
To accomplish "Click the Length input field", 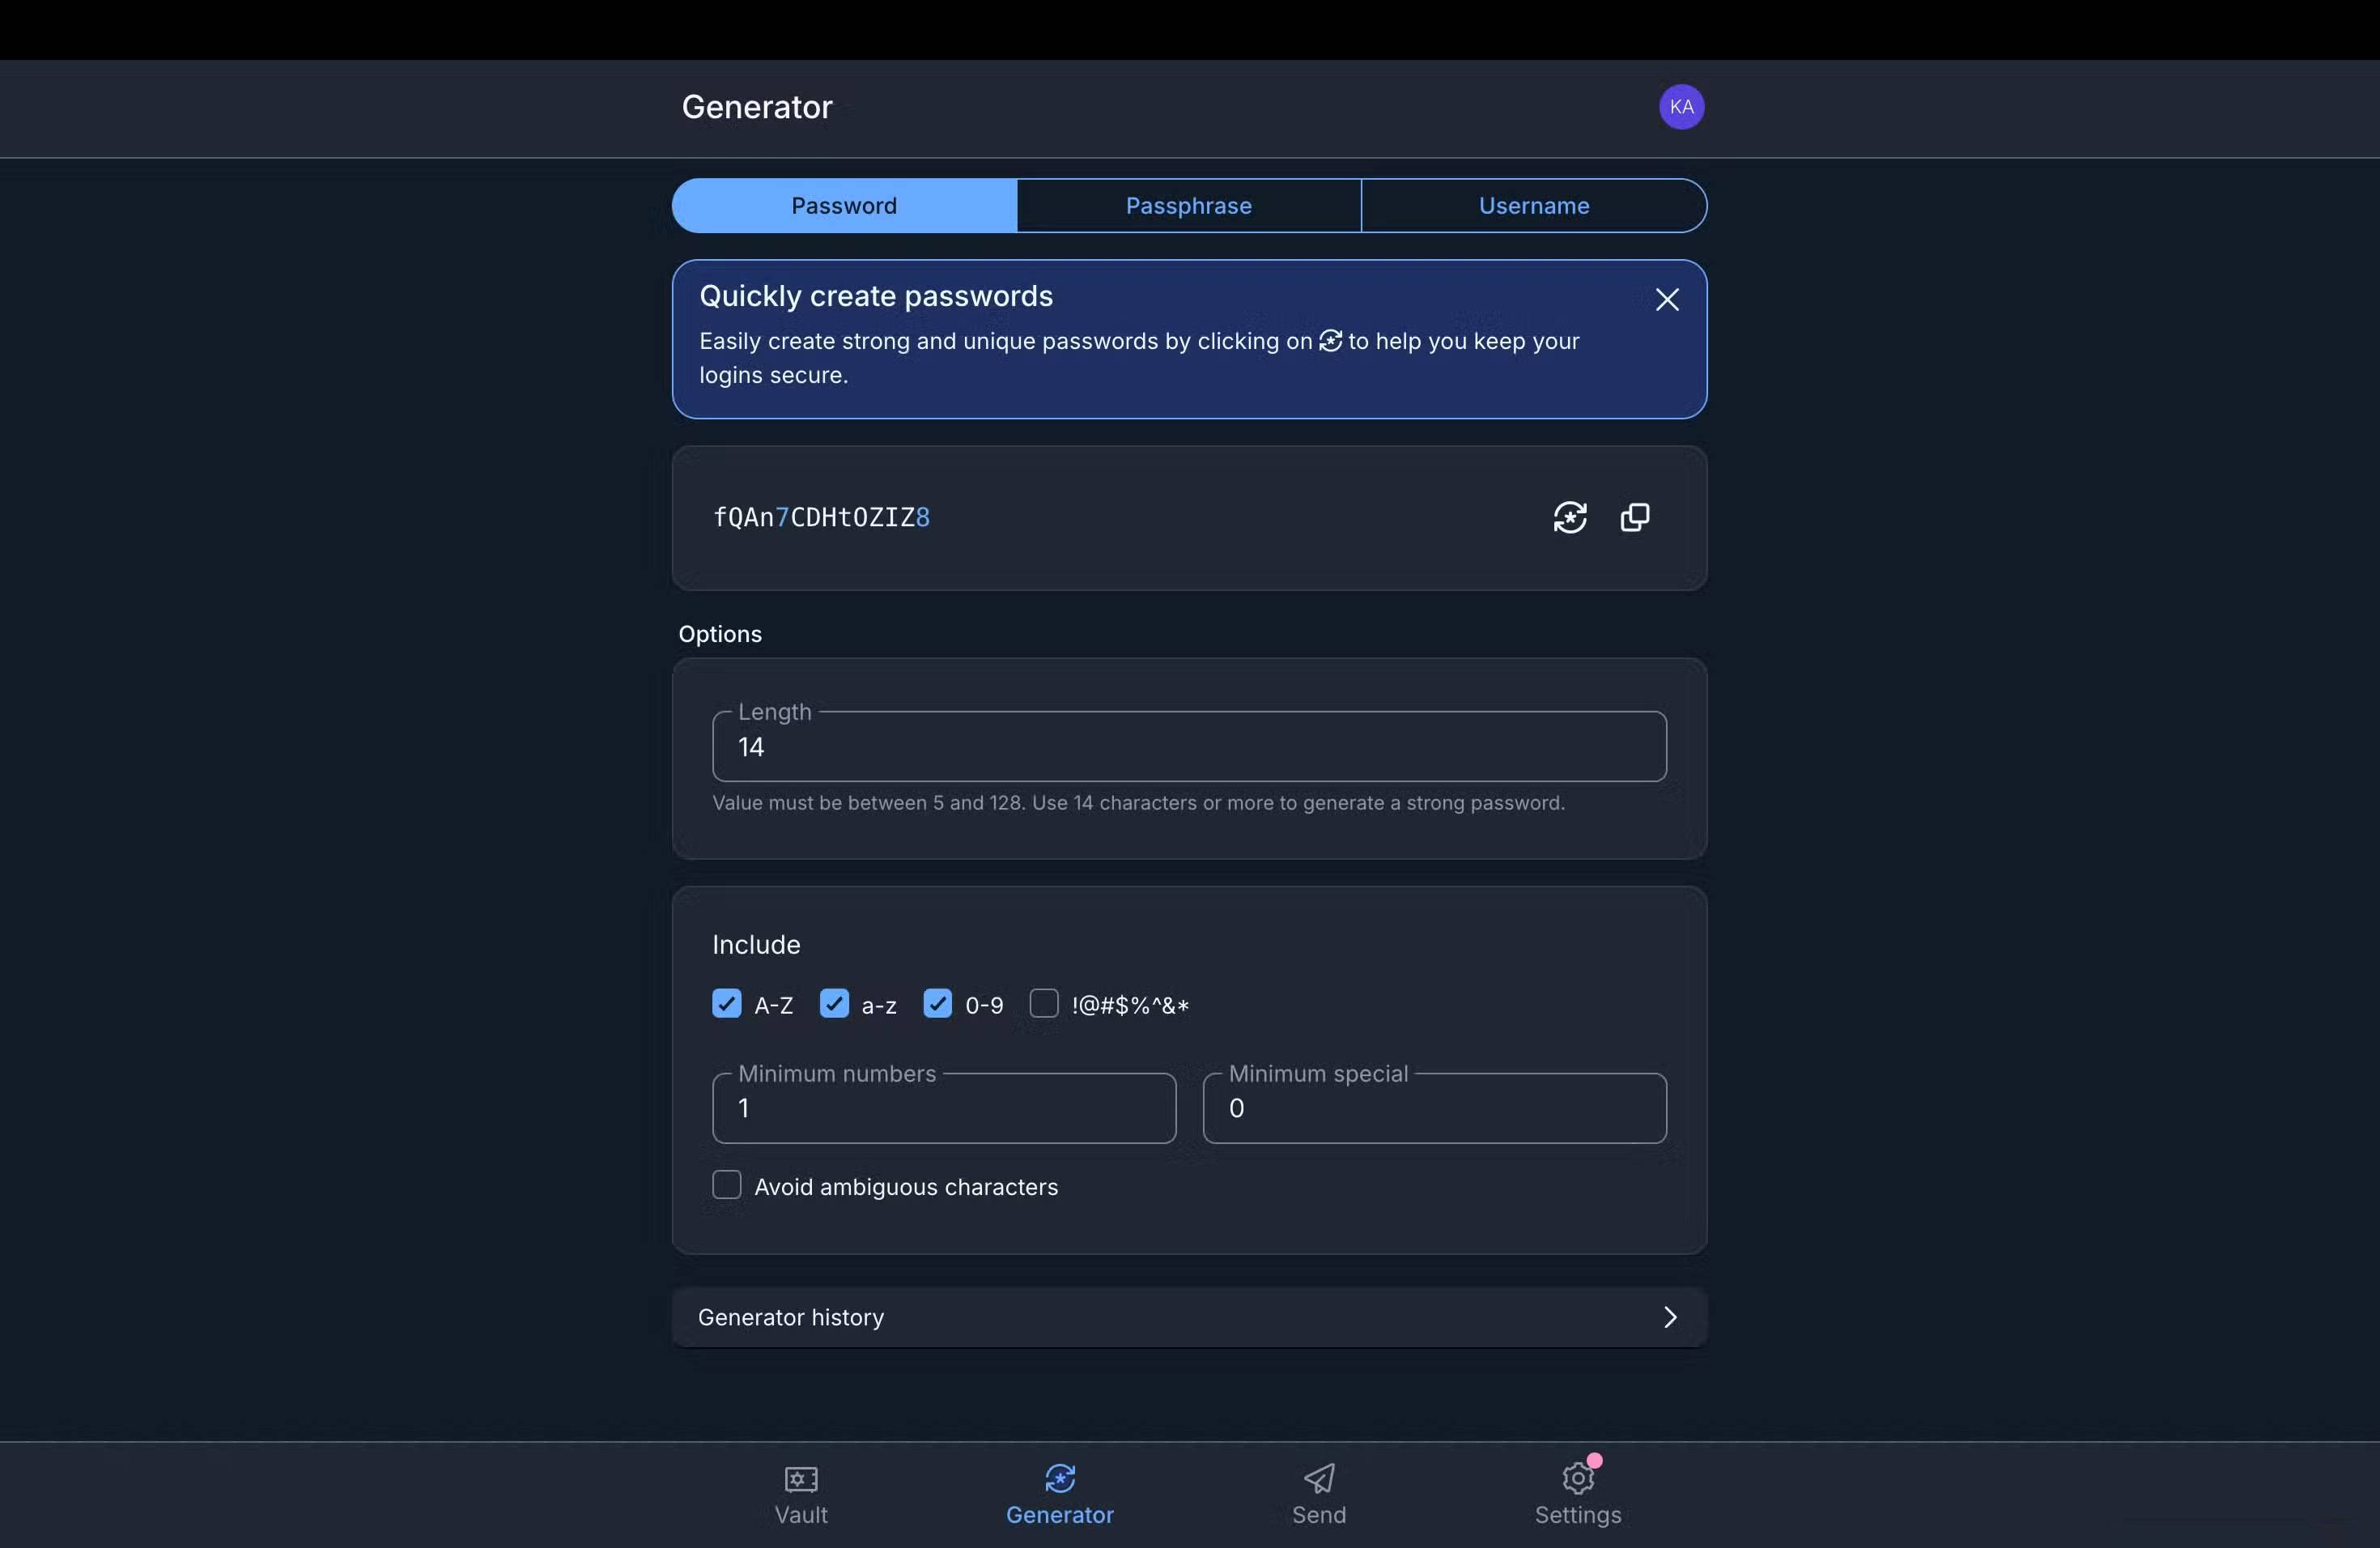I will click(x=1188, y=748).
